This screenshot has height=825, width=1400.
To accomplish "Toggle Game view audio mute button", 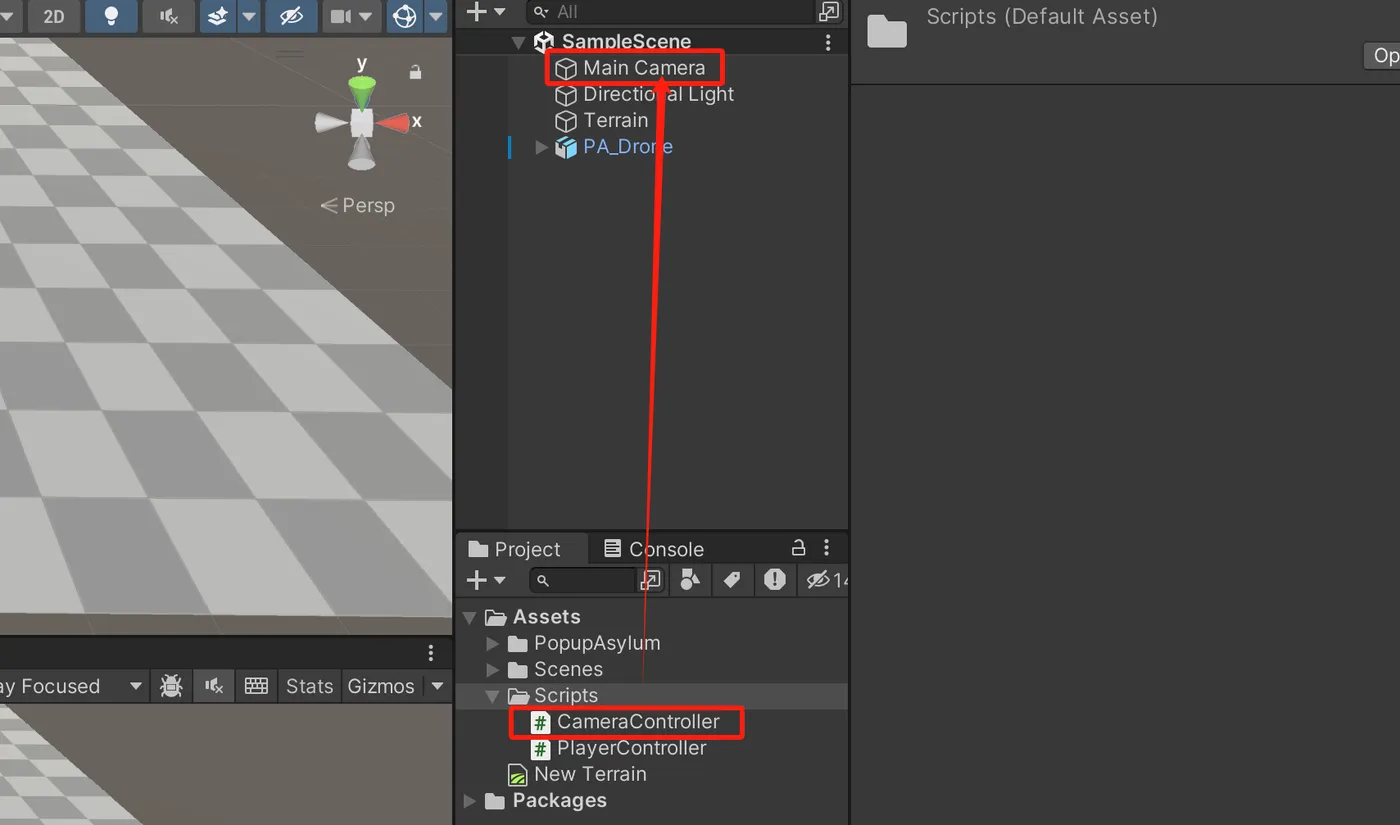I will (214, 686).
